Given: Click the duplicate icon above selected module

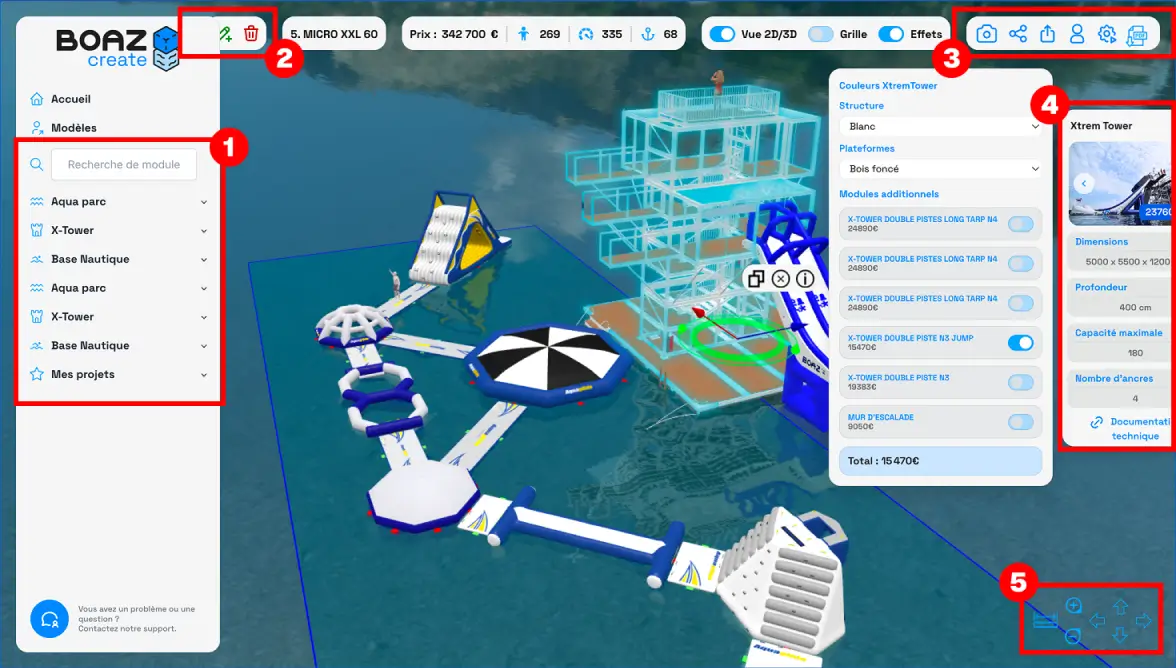Looking at the screenshot, I should 756,279.
